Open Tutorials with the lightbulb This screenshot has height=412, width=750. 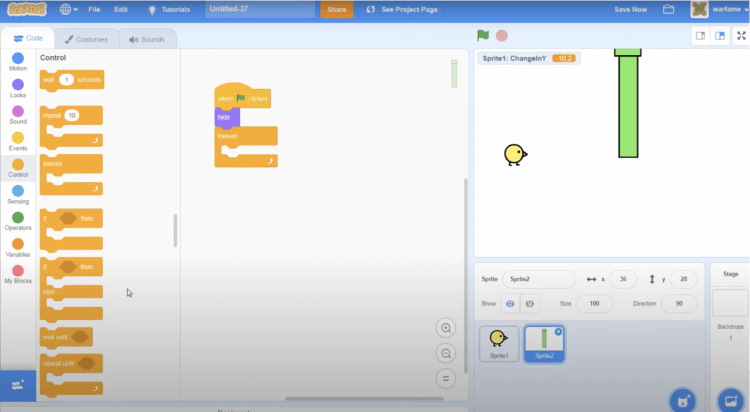(x=168, y=9)
